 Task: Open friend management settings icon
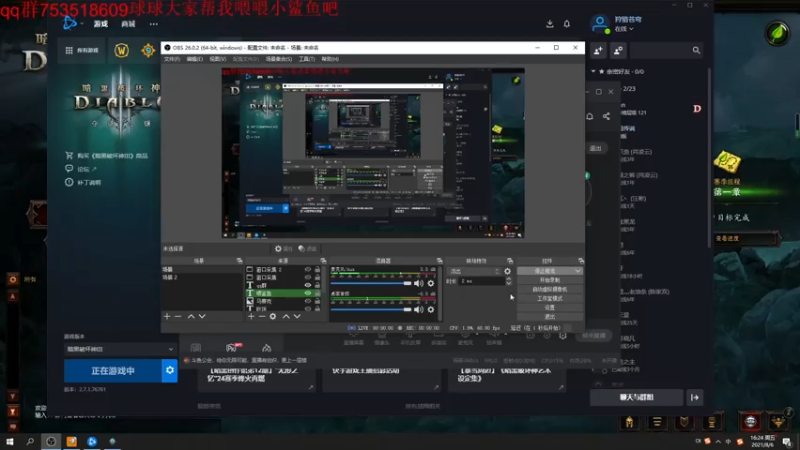coord(618,50)
